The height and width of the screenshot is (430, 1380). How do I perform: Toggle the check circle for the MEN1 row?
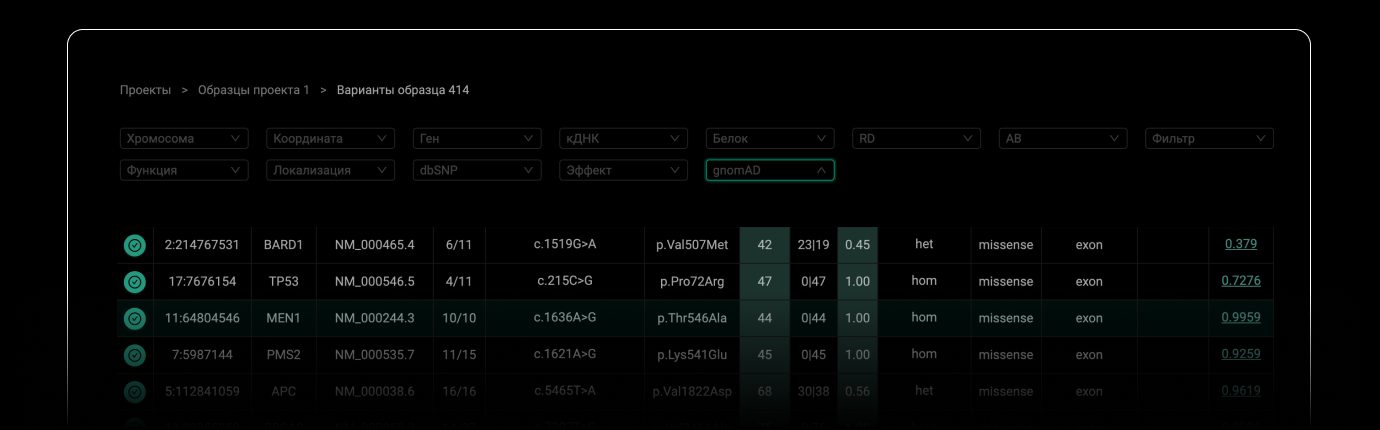[135, 318]
